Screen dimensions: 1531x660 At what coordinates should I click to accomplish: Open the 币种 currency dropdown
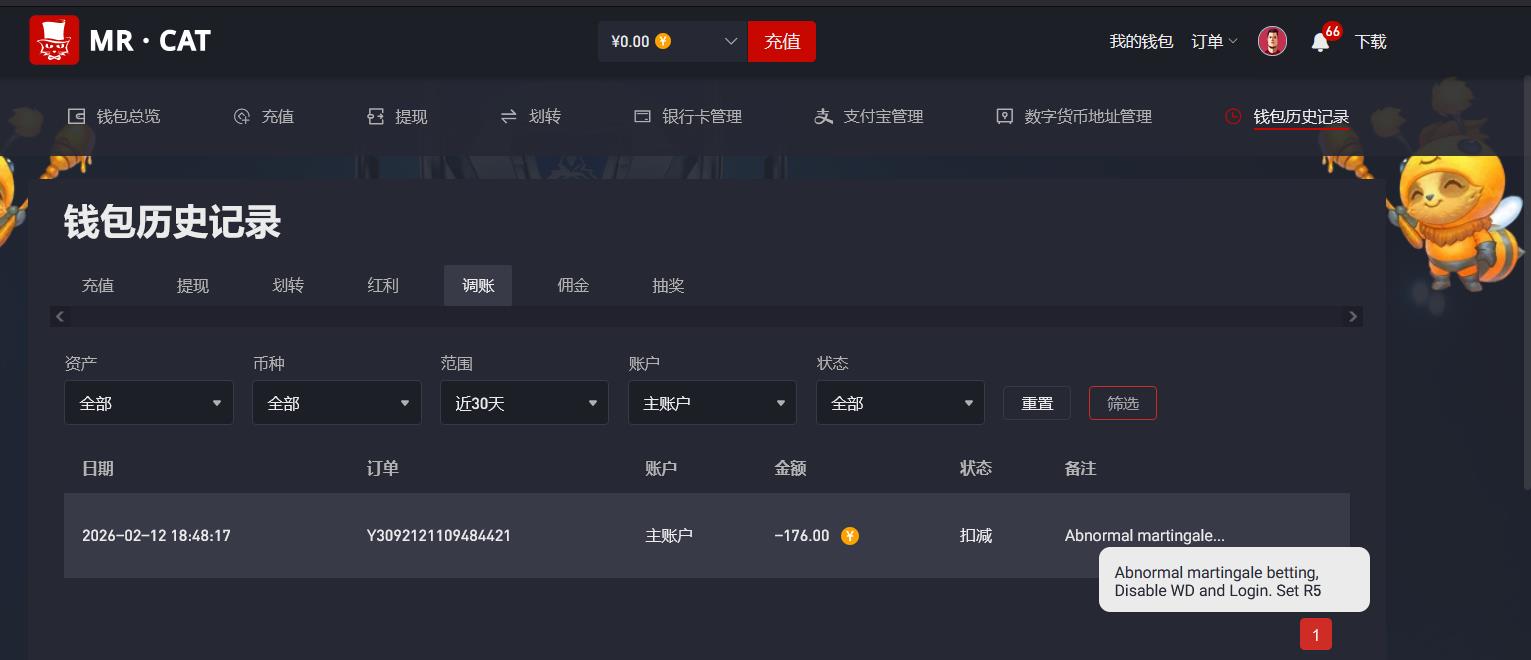pos(337,402)
